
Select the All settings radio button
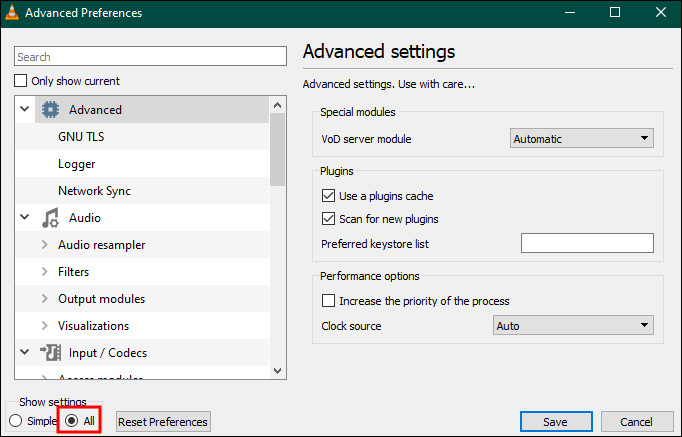point(71,421)
